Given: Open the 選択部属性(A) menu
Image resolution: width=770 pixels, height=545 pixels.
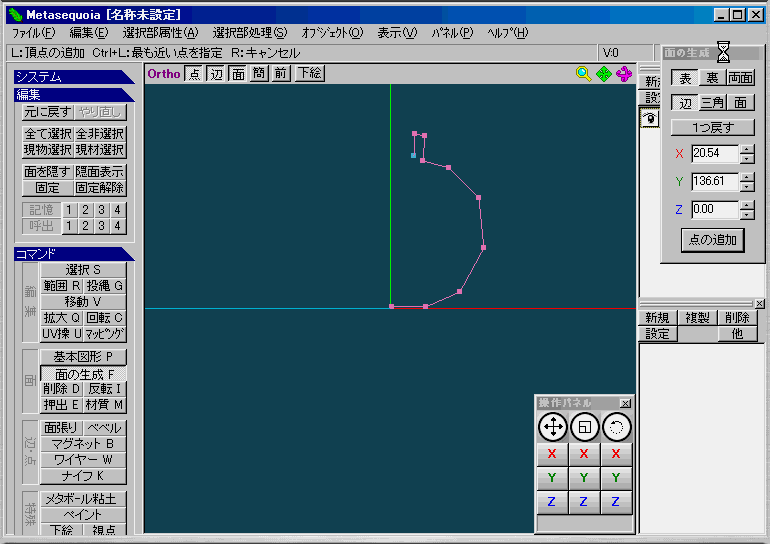Looking at the screenshot, I should point(161,33).
